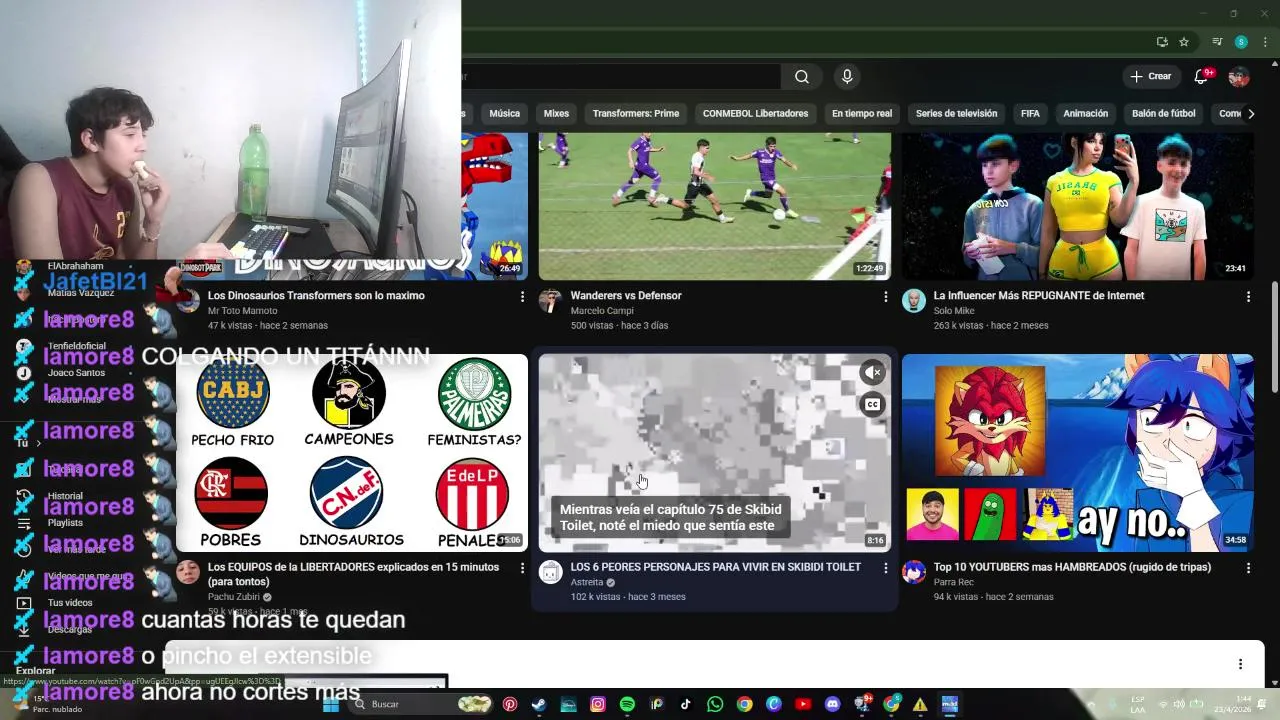
Task: Select the En tiempo real chip
Action: tap(862, 113)
